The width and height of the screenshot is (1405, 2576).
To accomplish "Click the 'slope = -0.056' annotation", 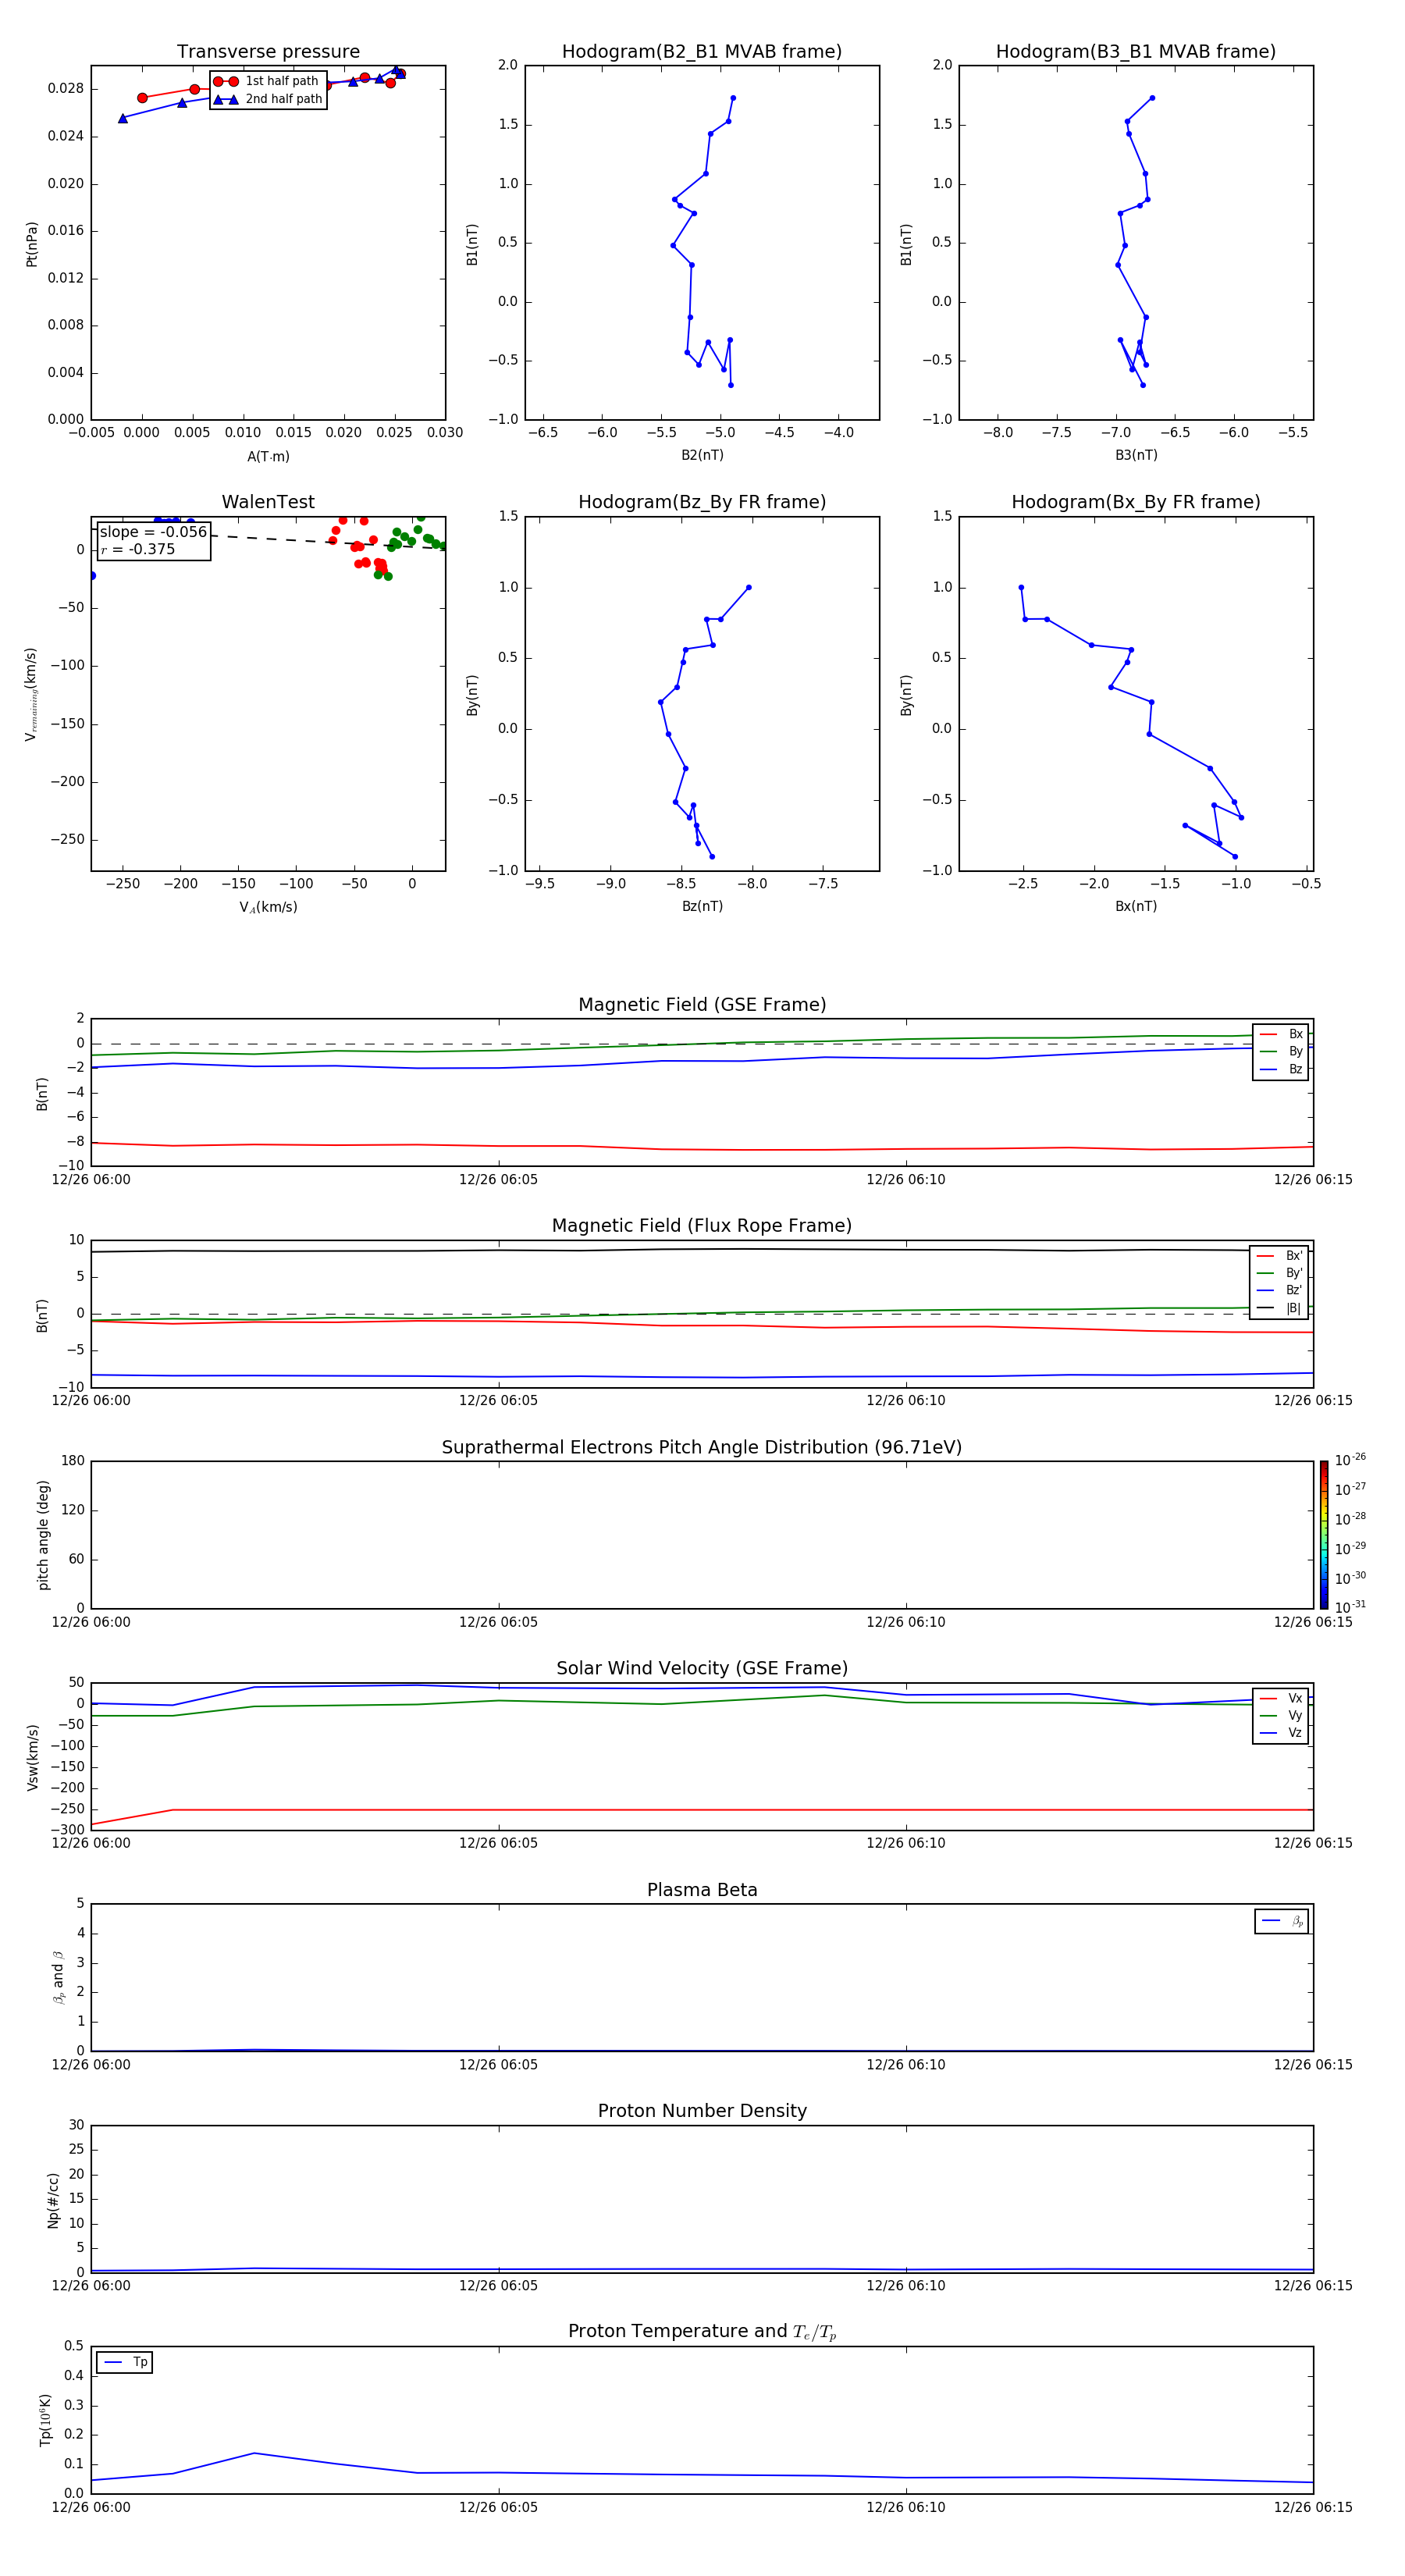I will click(x=153, y=532).
